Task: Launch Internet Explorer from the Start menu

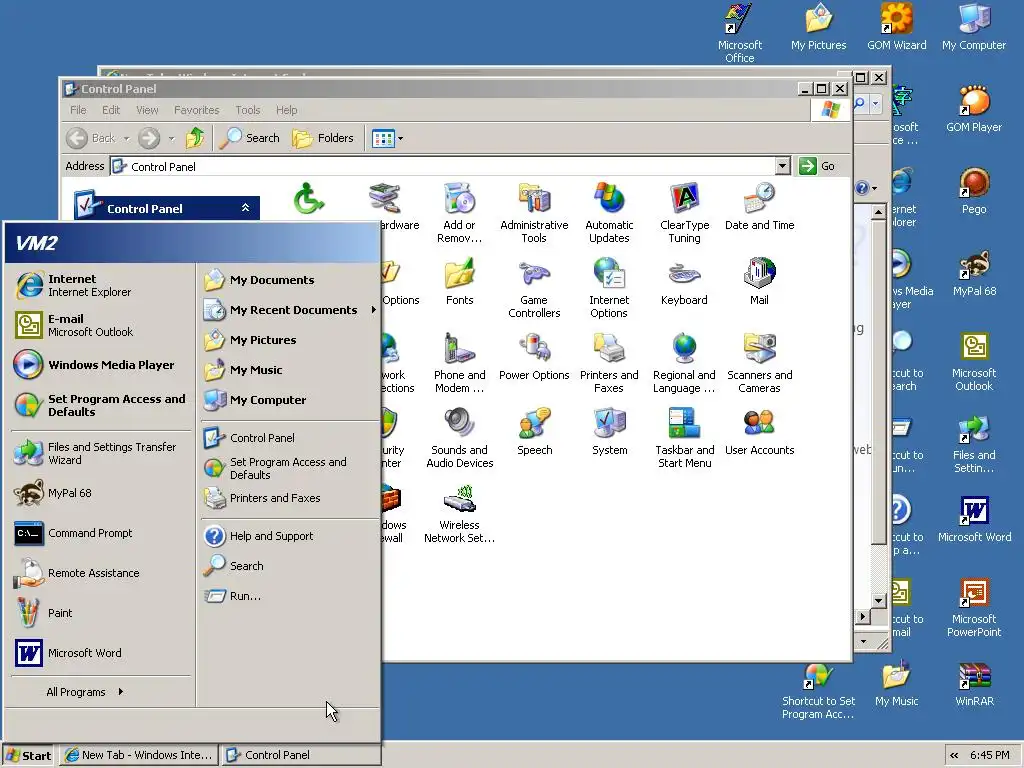Action: tap(101, 285)
